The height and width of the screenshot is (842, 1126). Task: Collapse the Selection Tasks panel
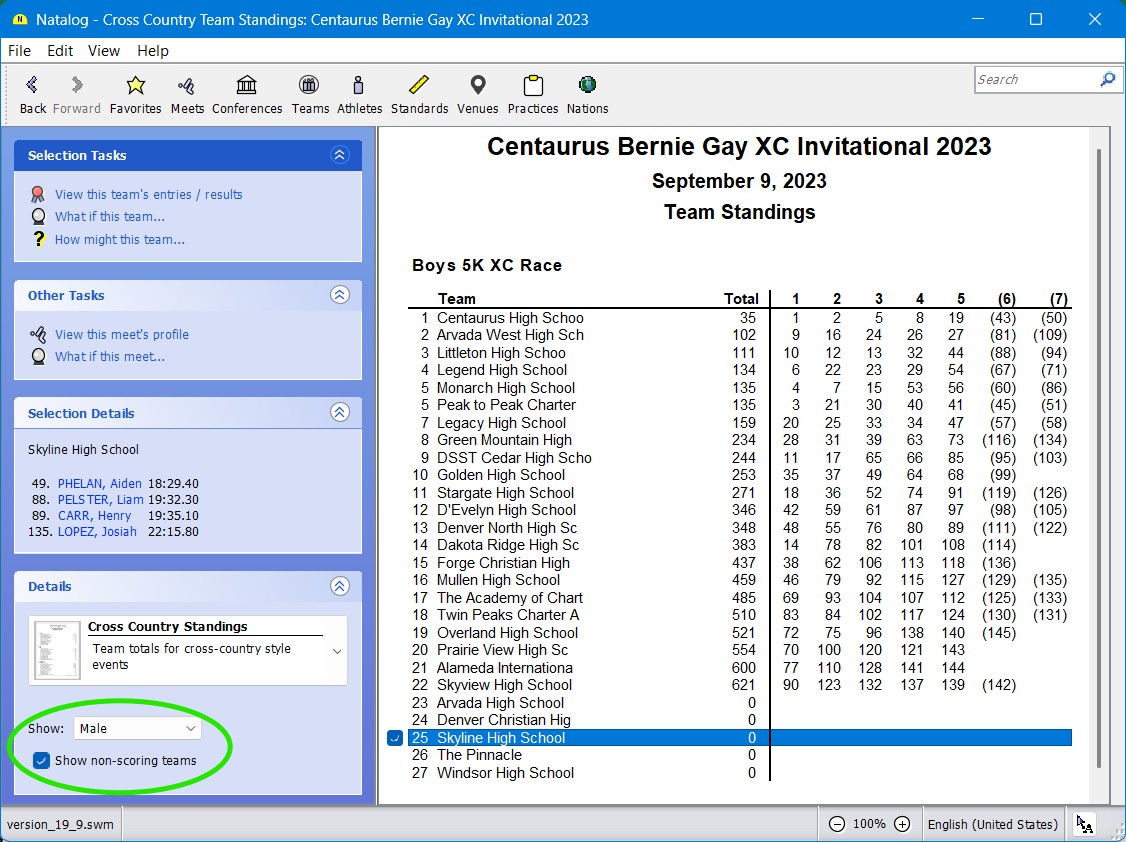[x=340, y=155]
